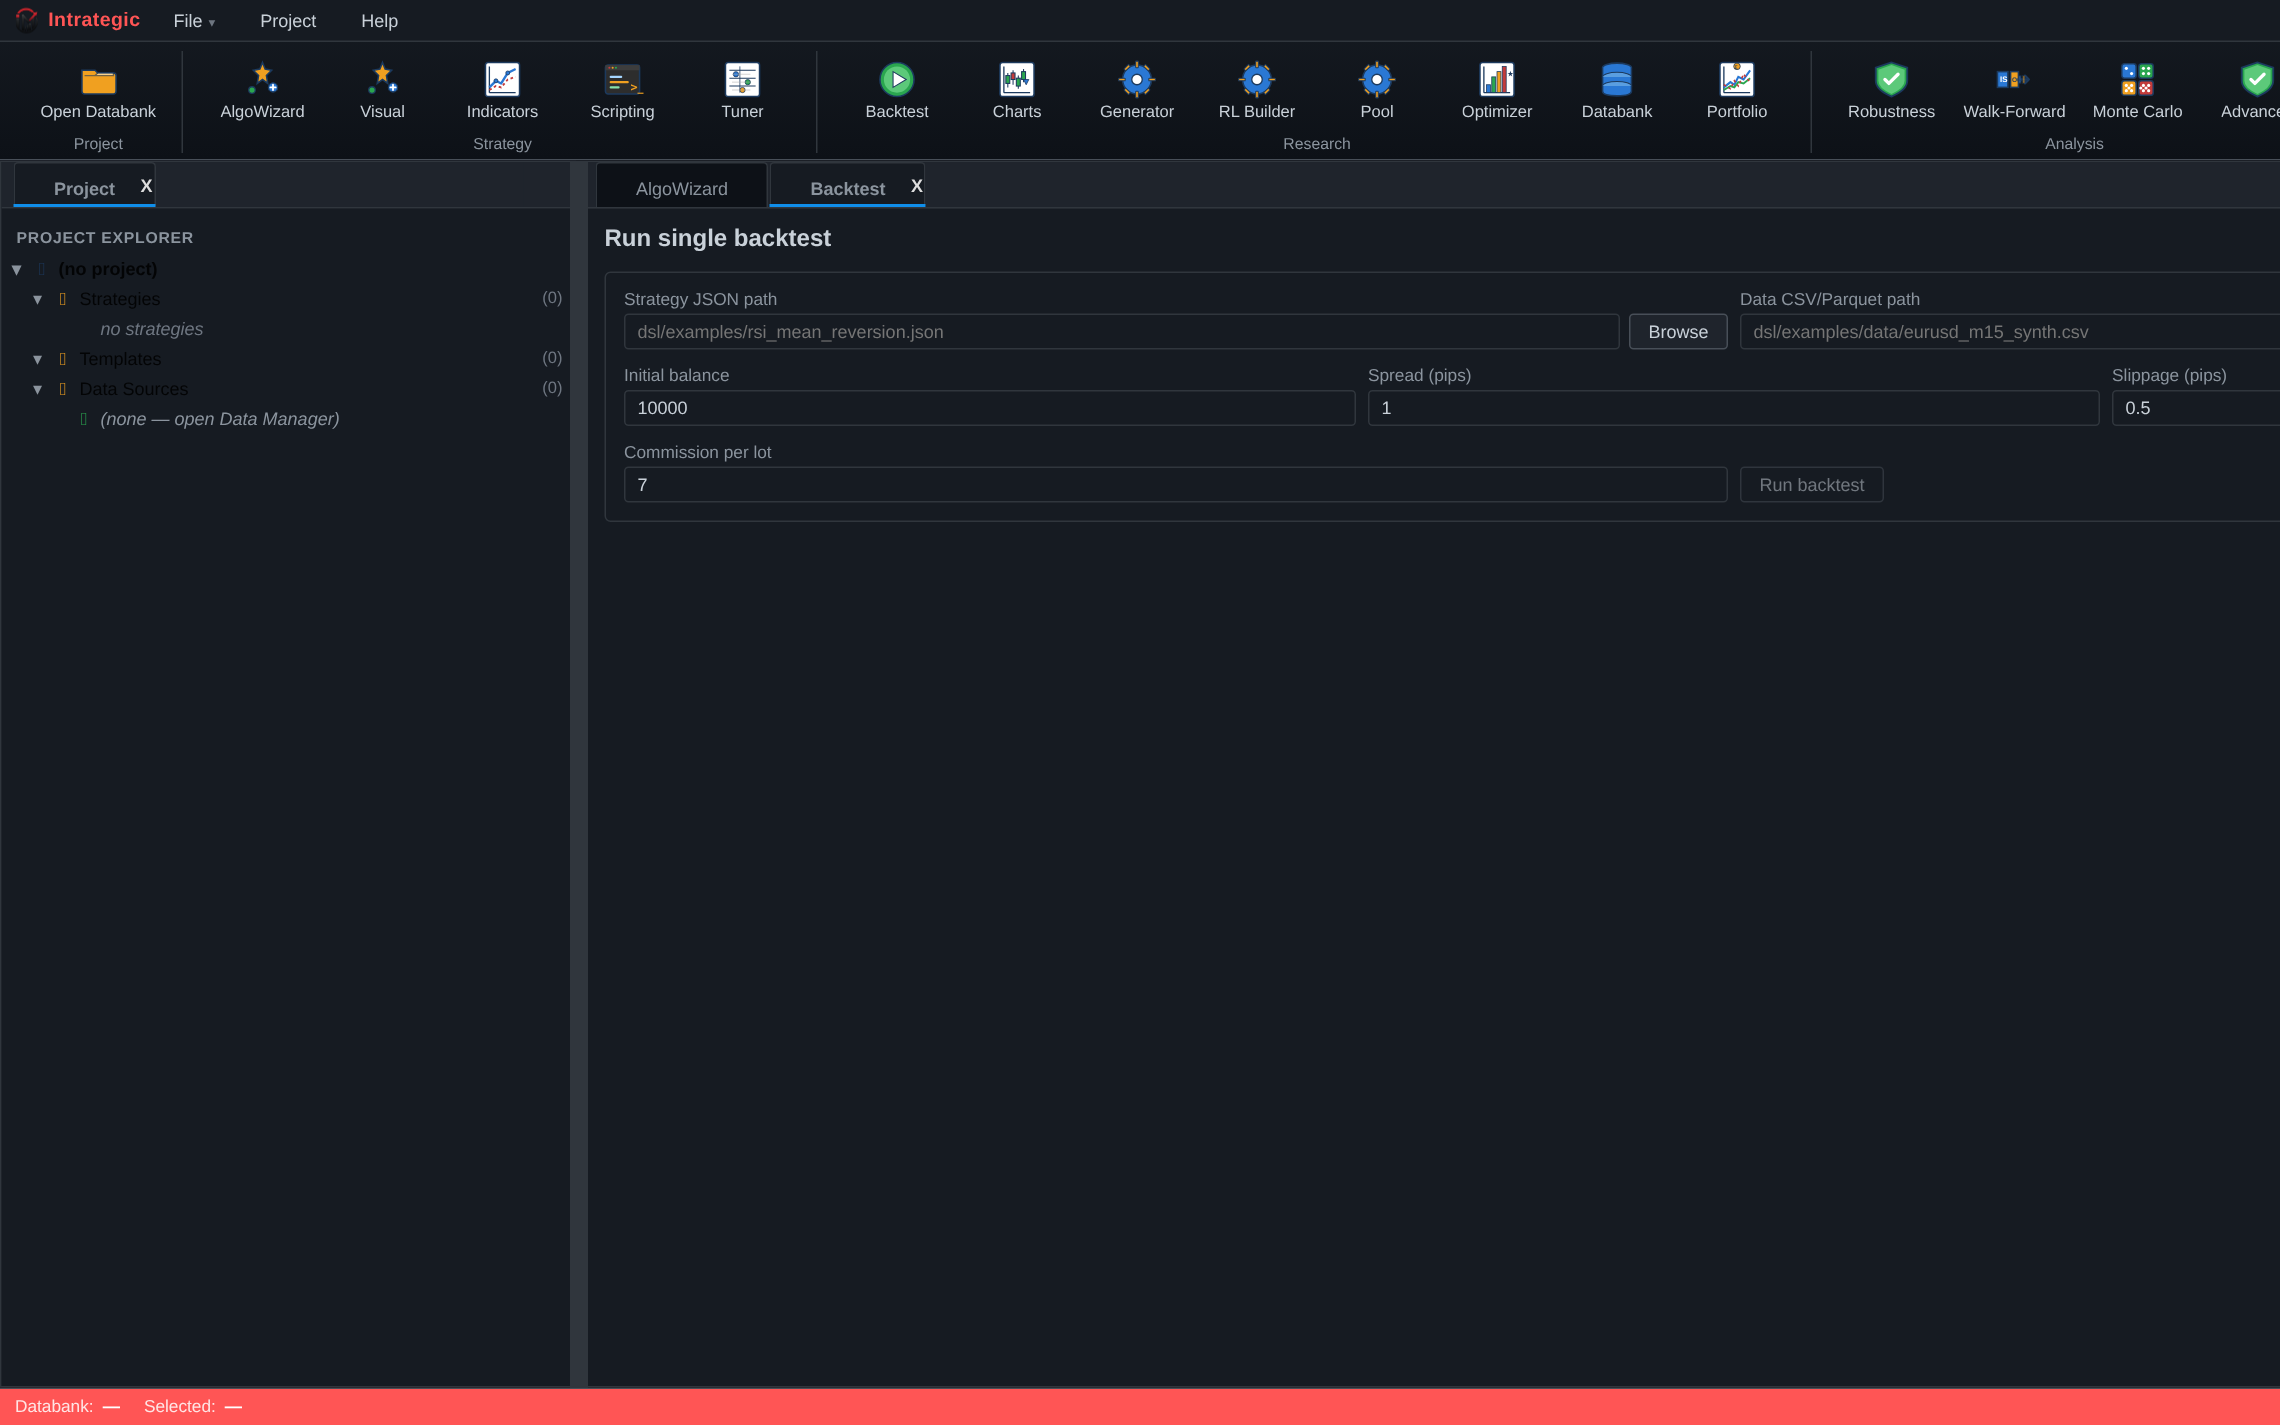Image resolution: width=2280 pixels, height=1425 pixels.
Task: Edit the Initial balance field
Action: 989,408
